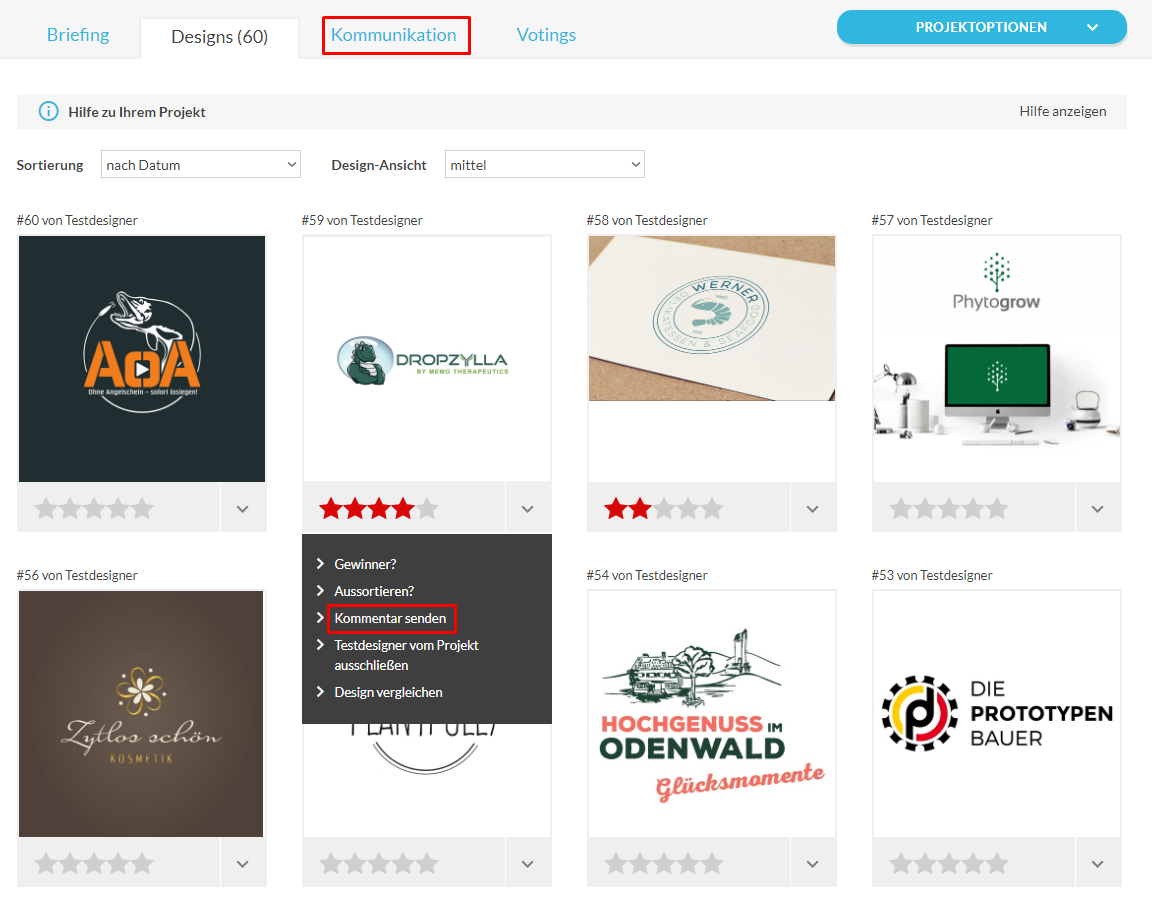This screenshot has width=1152, height=901.
Task: Click Kommentar senden in the menu
Action: 390,618
